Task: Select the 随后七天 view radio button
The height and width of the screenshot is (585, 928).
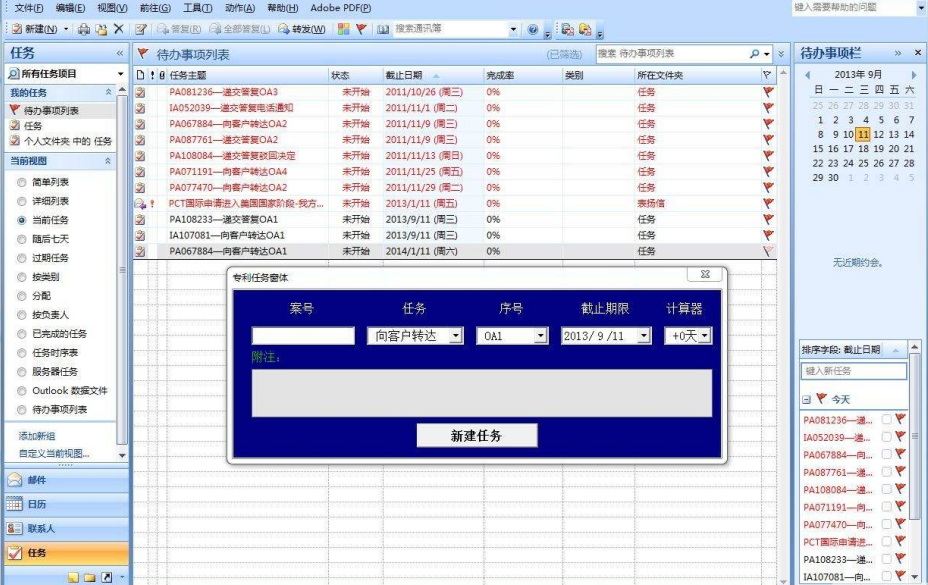Action: click(x=22, y=239)
